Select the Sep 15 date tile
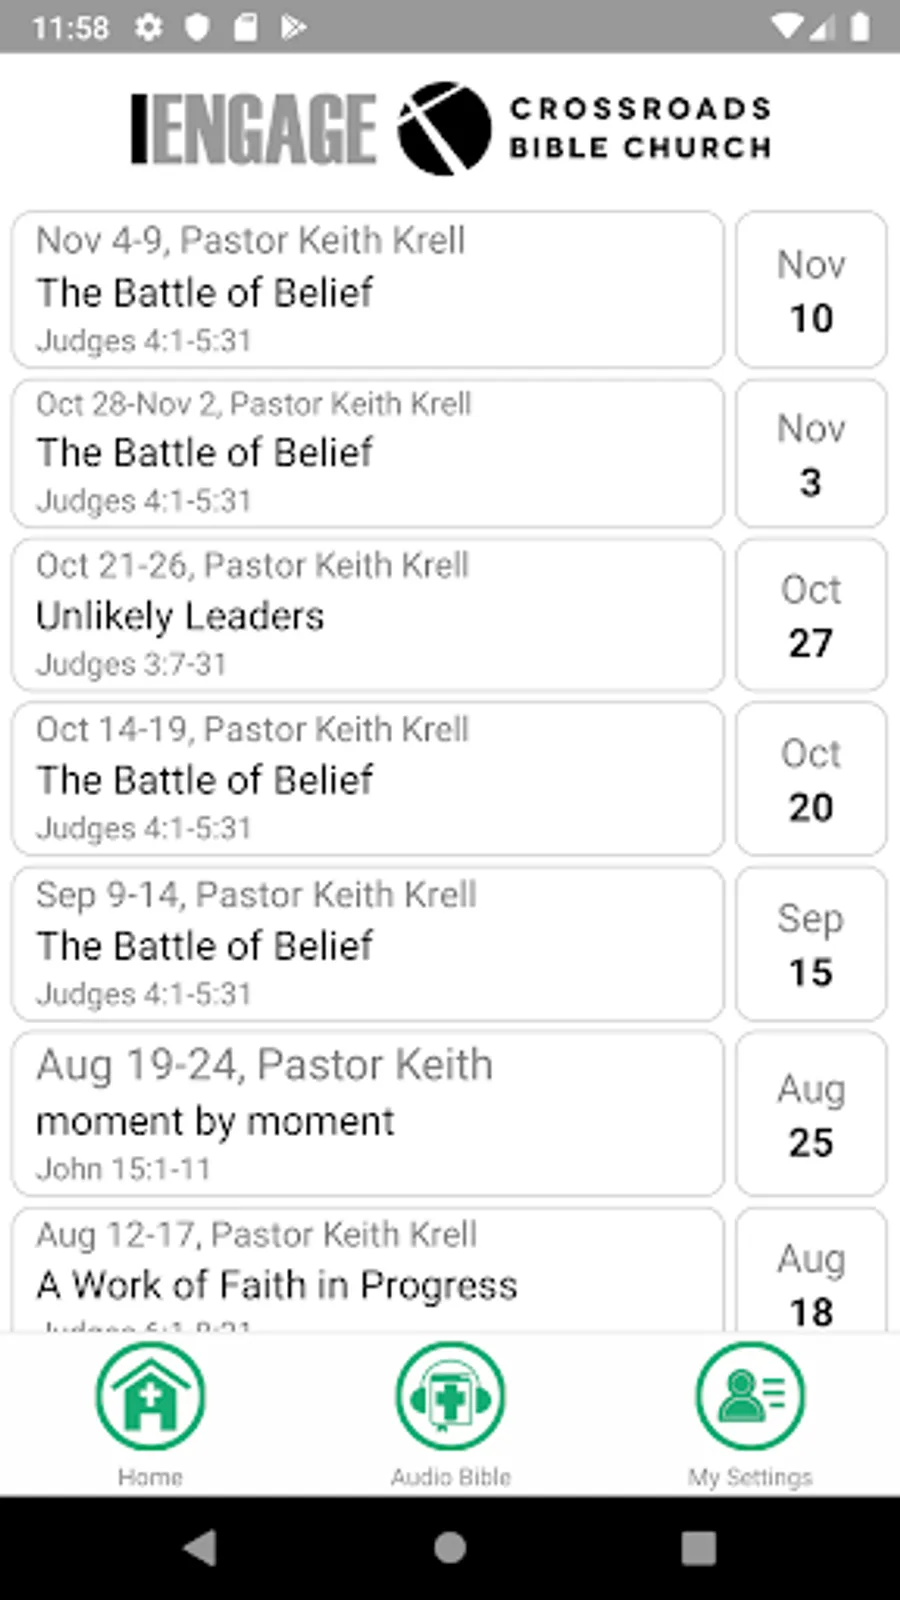Viewport: 900px width, 1600px height. click(811, 944)
